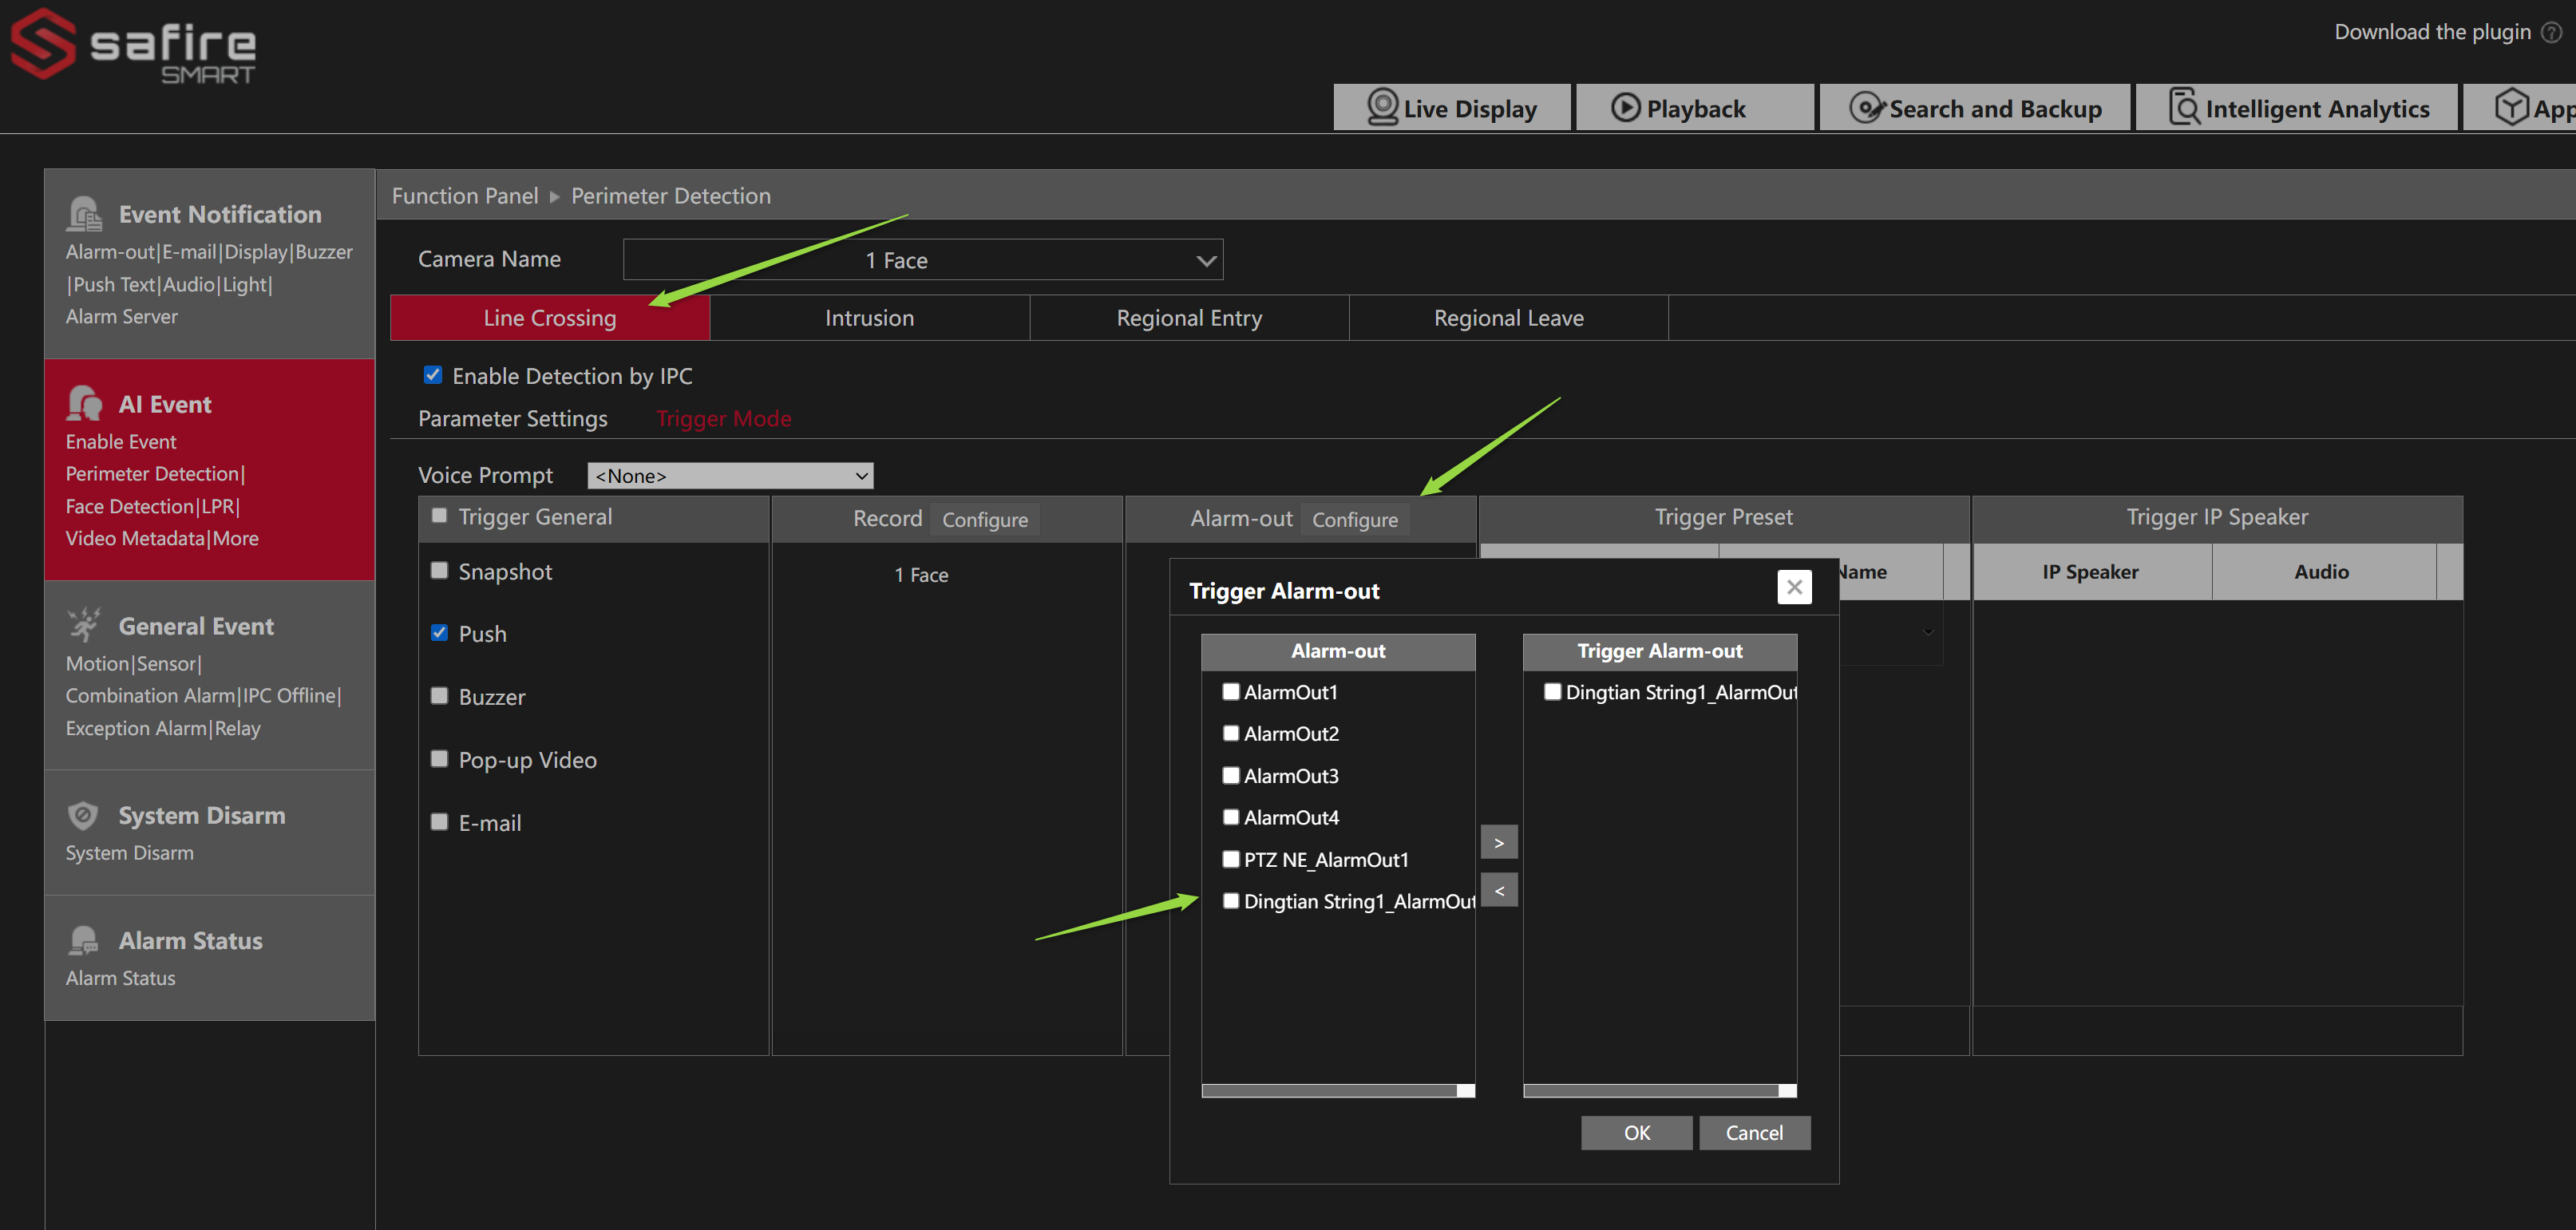Click the Download the plugin help icon
Screen dimensions: 2576x1230
pos(2551,33)
